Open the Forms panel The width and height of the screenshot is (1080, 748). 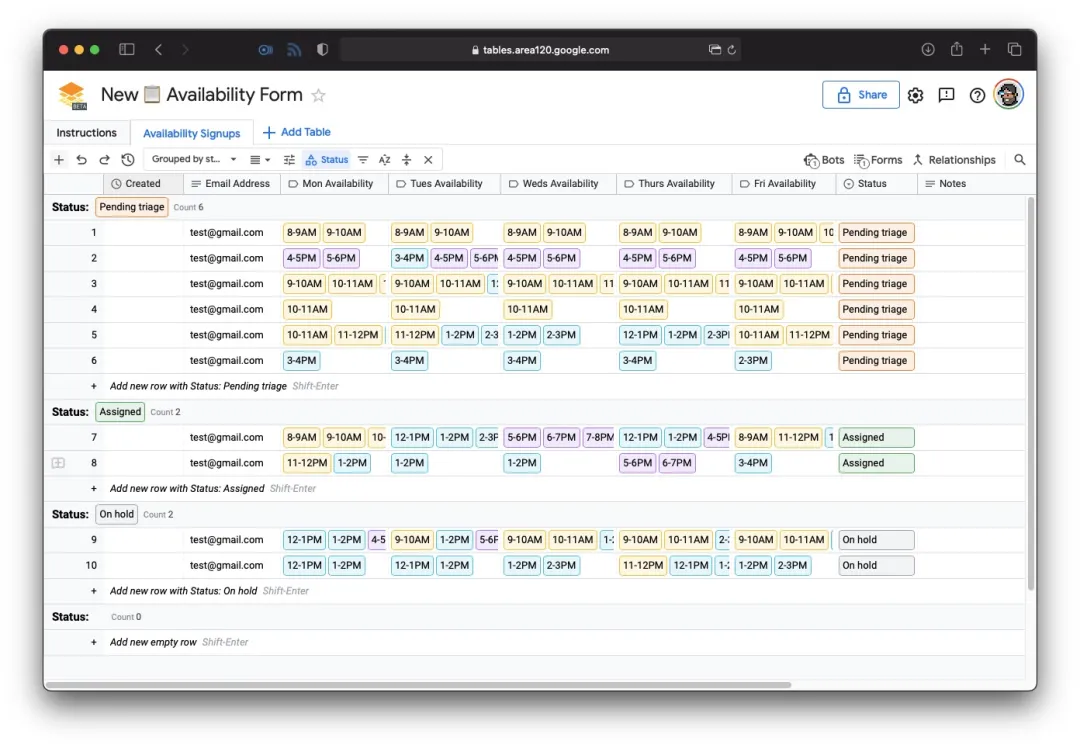tap(878, 160)
